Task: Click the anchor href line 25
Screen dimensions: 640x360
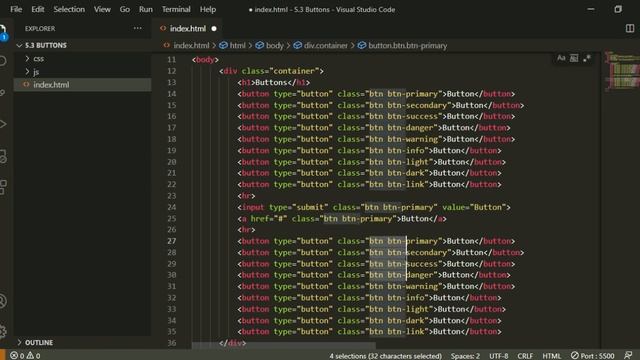Action: coord(342,218)
